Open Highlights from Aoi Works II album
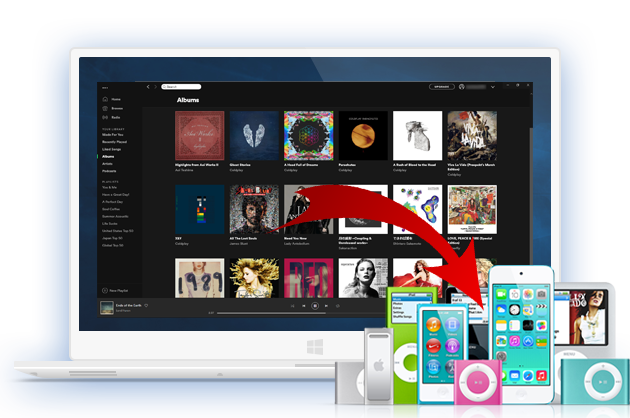Viewport: 630px width, 418px height. click(200, 136)
